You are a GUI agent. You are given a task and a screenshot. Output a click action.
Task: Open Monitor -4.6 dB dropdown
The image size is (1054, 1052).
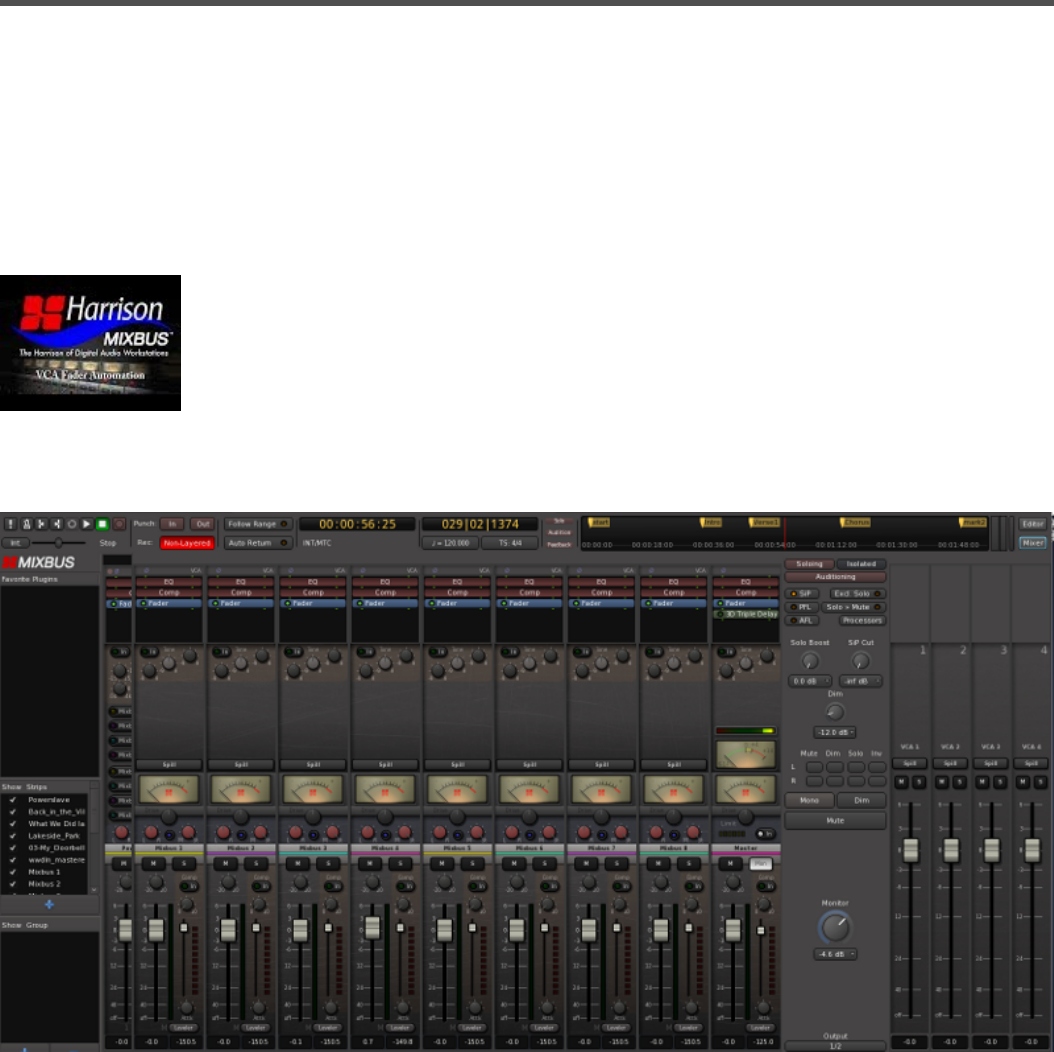tap(835, 954)
